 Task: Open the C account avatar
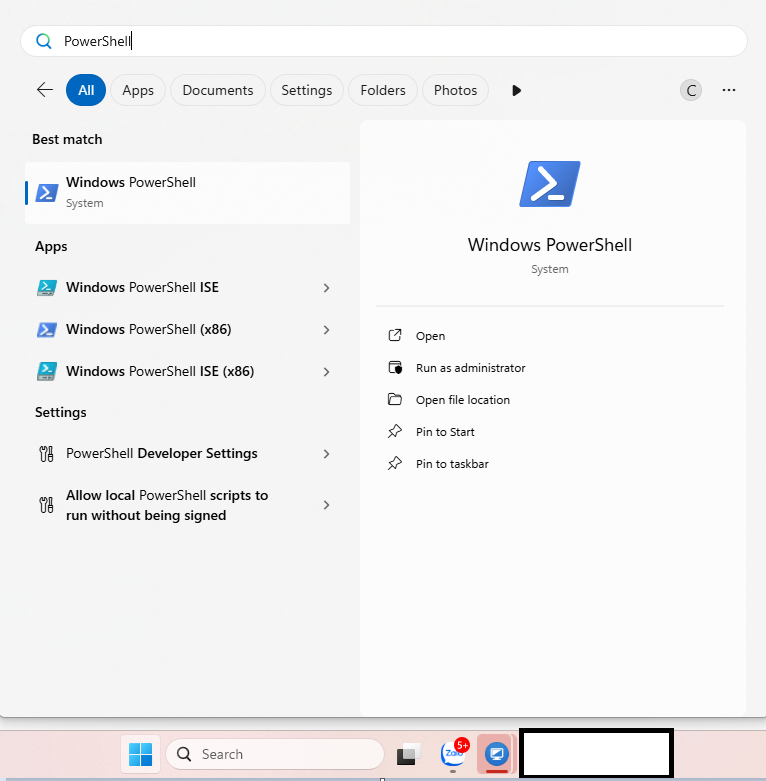point(691,91)
